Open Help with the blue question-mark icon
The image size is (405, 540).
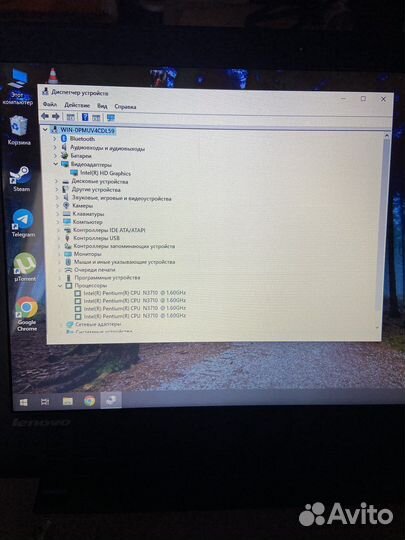click(x=85, y=117)
